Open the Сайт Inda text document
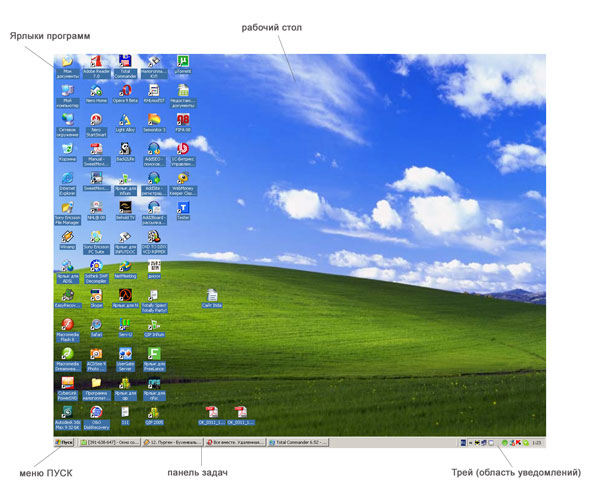 click(212, 298)
